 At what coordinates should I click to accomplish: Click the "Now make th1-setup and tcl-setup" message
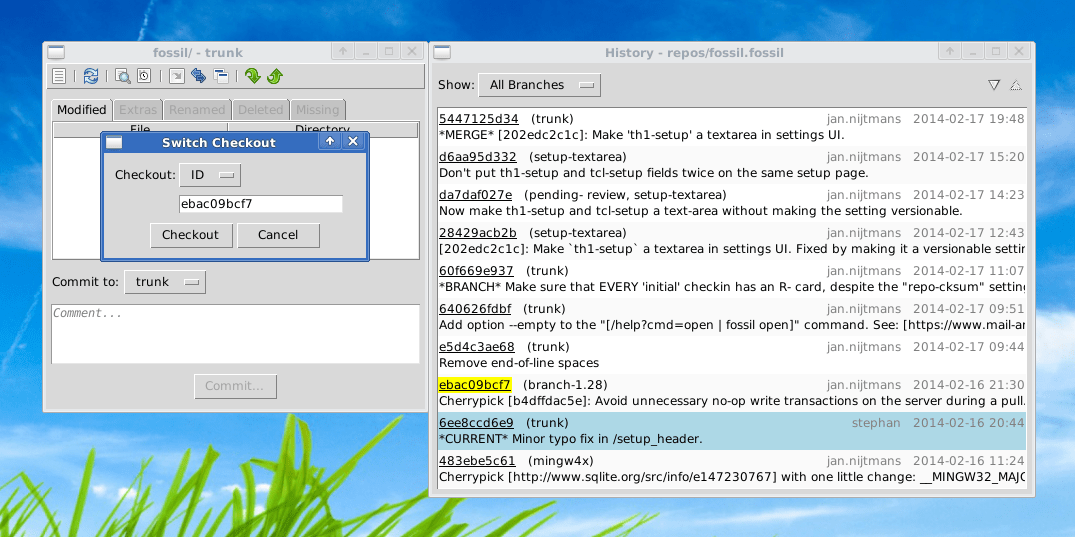pyautogui.click(x=701, y=211)
